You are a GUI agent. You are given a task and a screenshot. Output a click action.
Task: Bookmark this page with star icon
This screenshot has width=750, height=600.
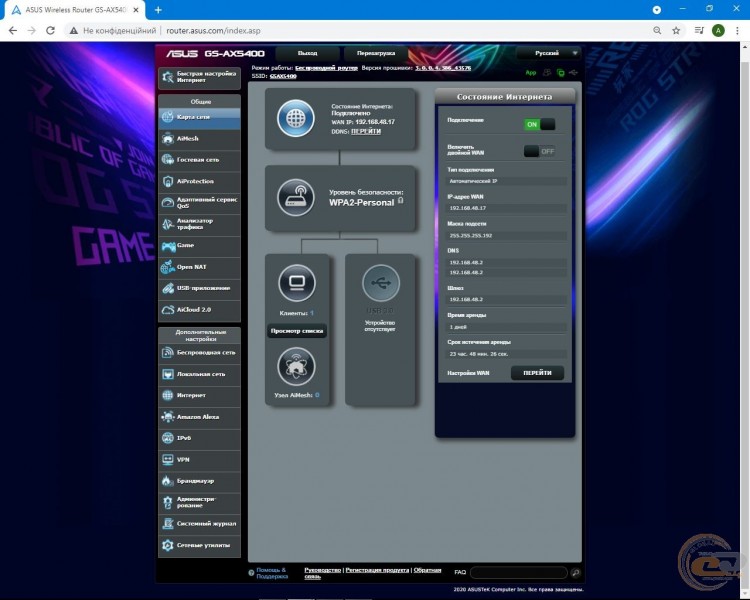click(x=676, y=31)
